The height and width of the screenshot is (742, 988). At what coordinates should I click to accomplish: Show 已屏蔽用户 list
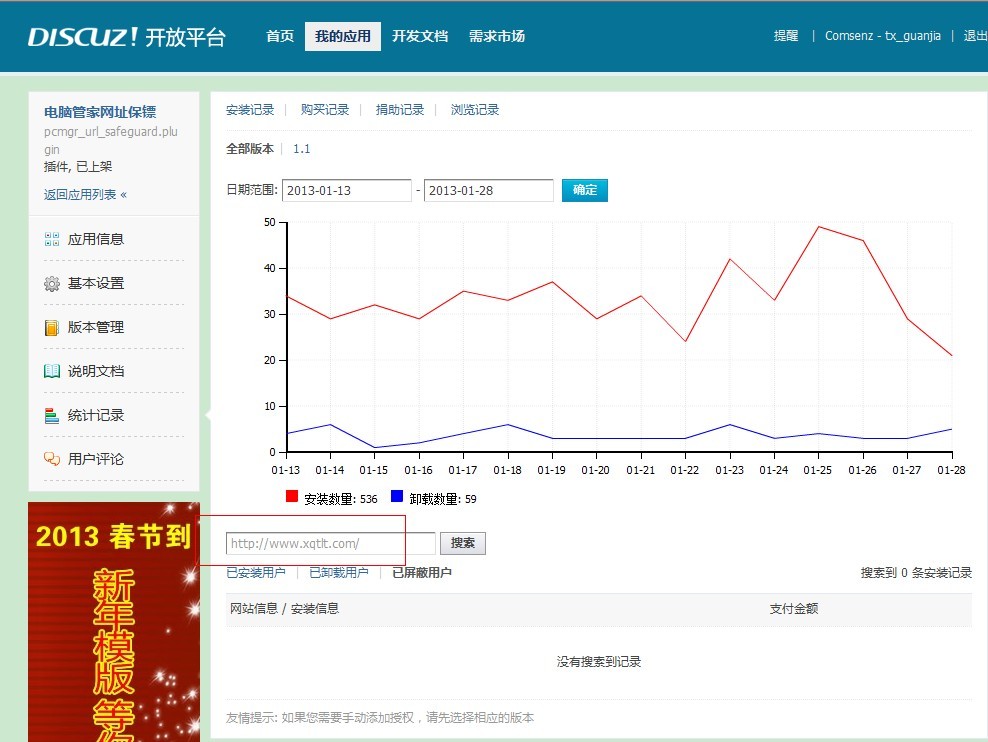(x=422, y=573)
